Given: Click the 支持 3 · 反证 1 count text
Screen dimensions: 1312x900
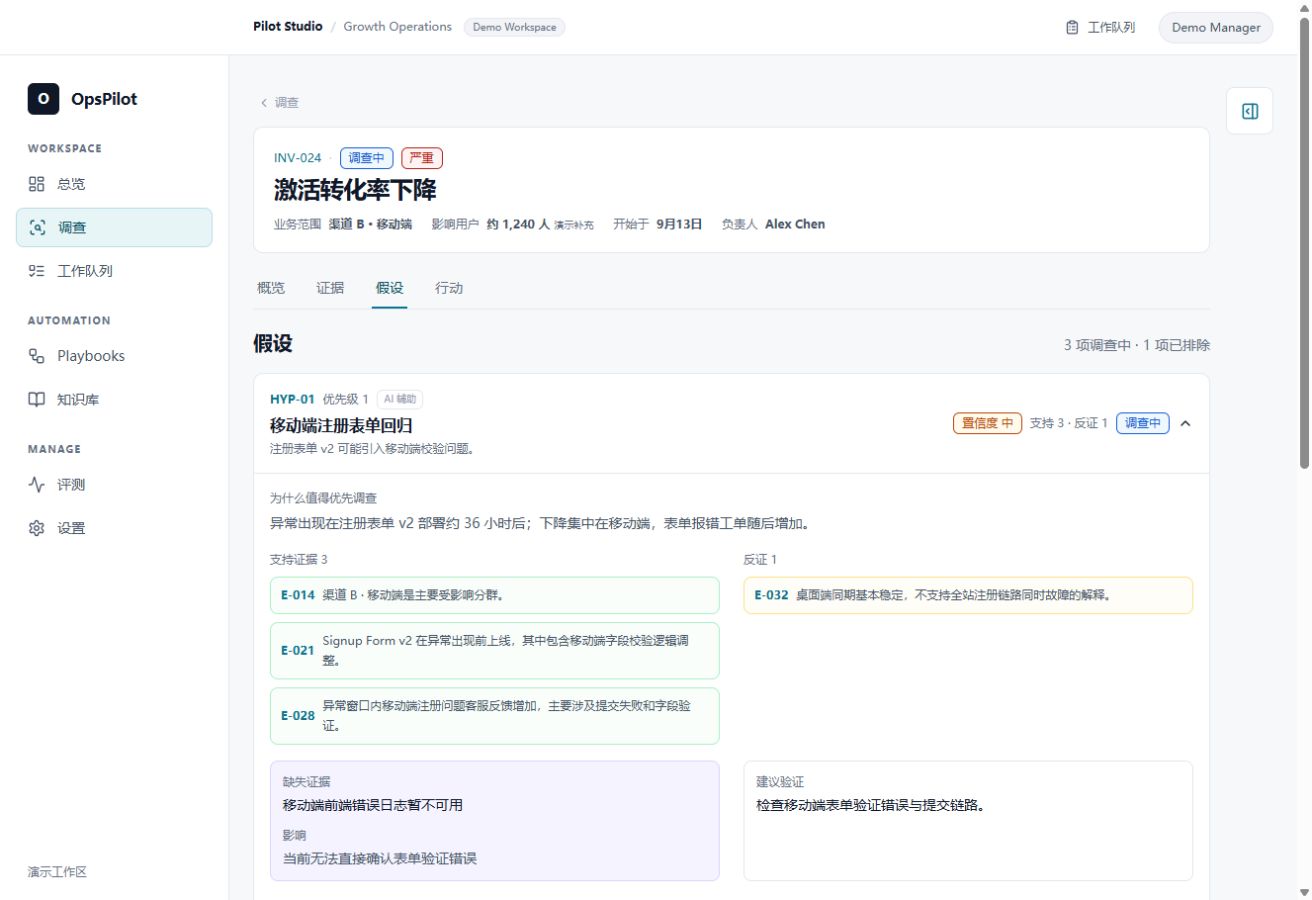Looking at the screenshot, I should click(1069, 423).
